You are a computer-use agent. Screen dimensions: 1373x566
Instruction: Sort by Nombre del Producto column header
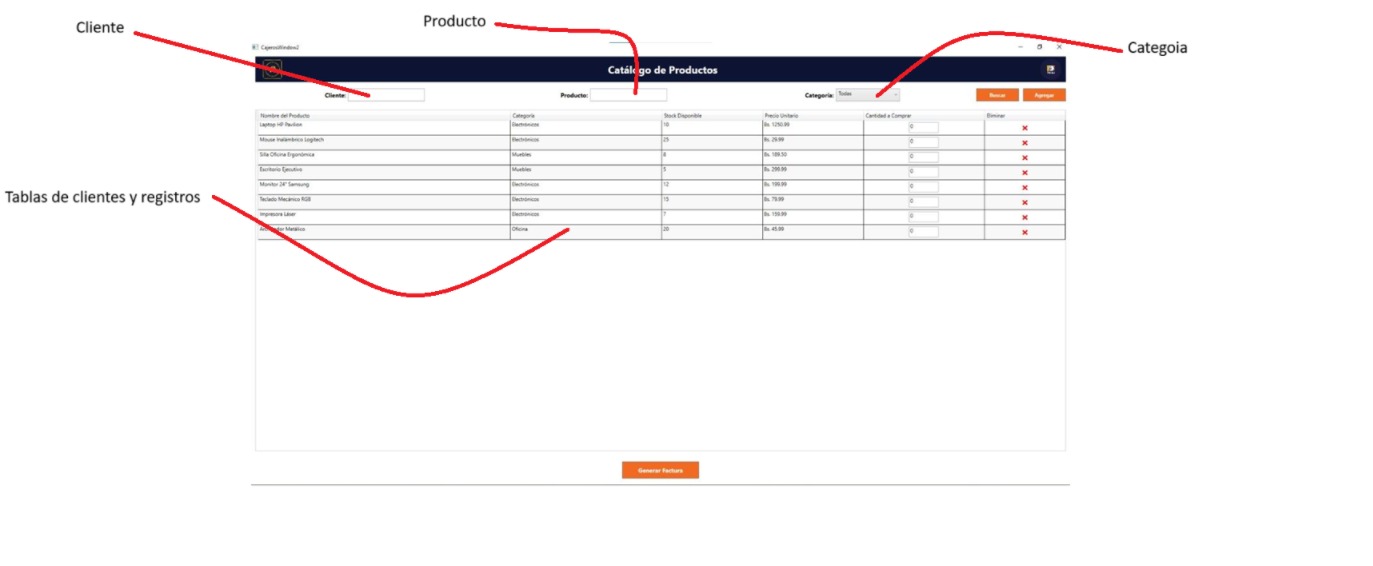point(285,116)
